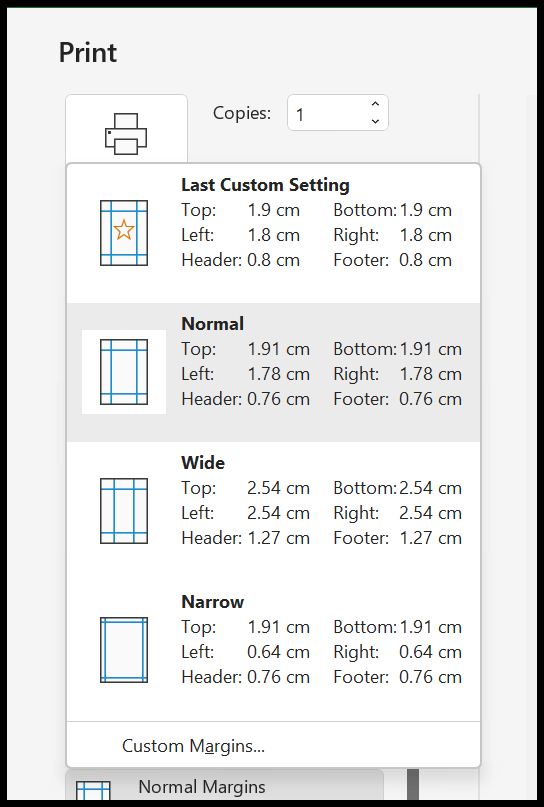544x807 pixels.
Task: Select the Last Custom Setting star margin icon
Action: click(x=124, y=233)
